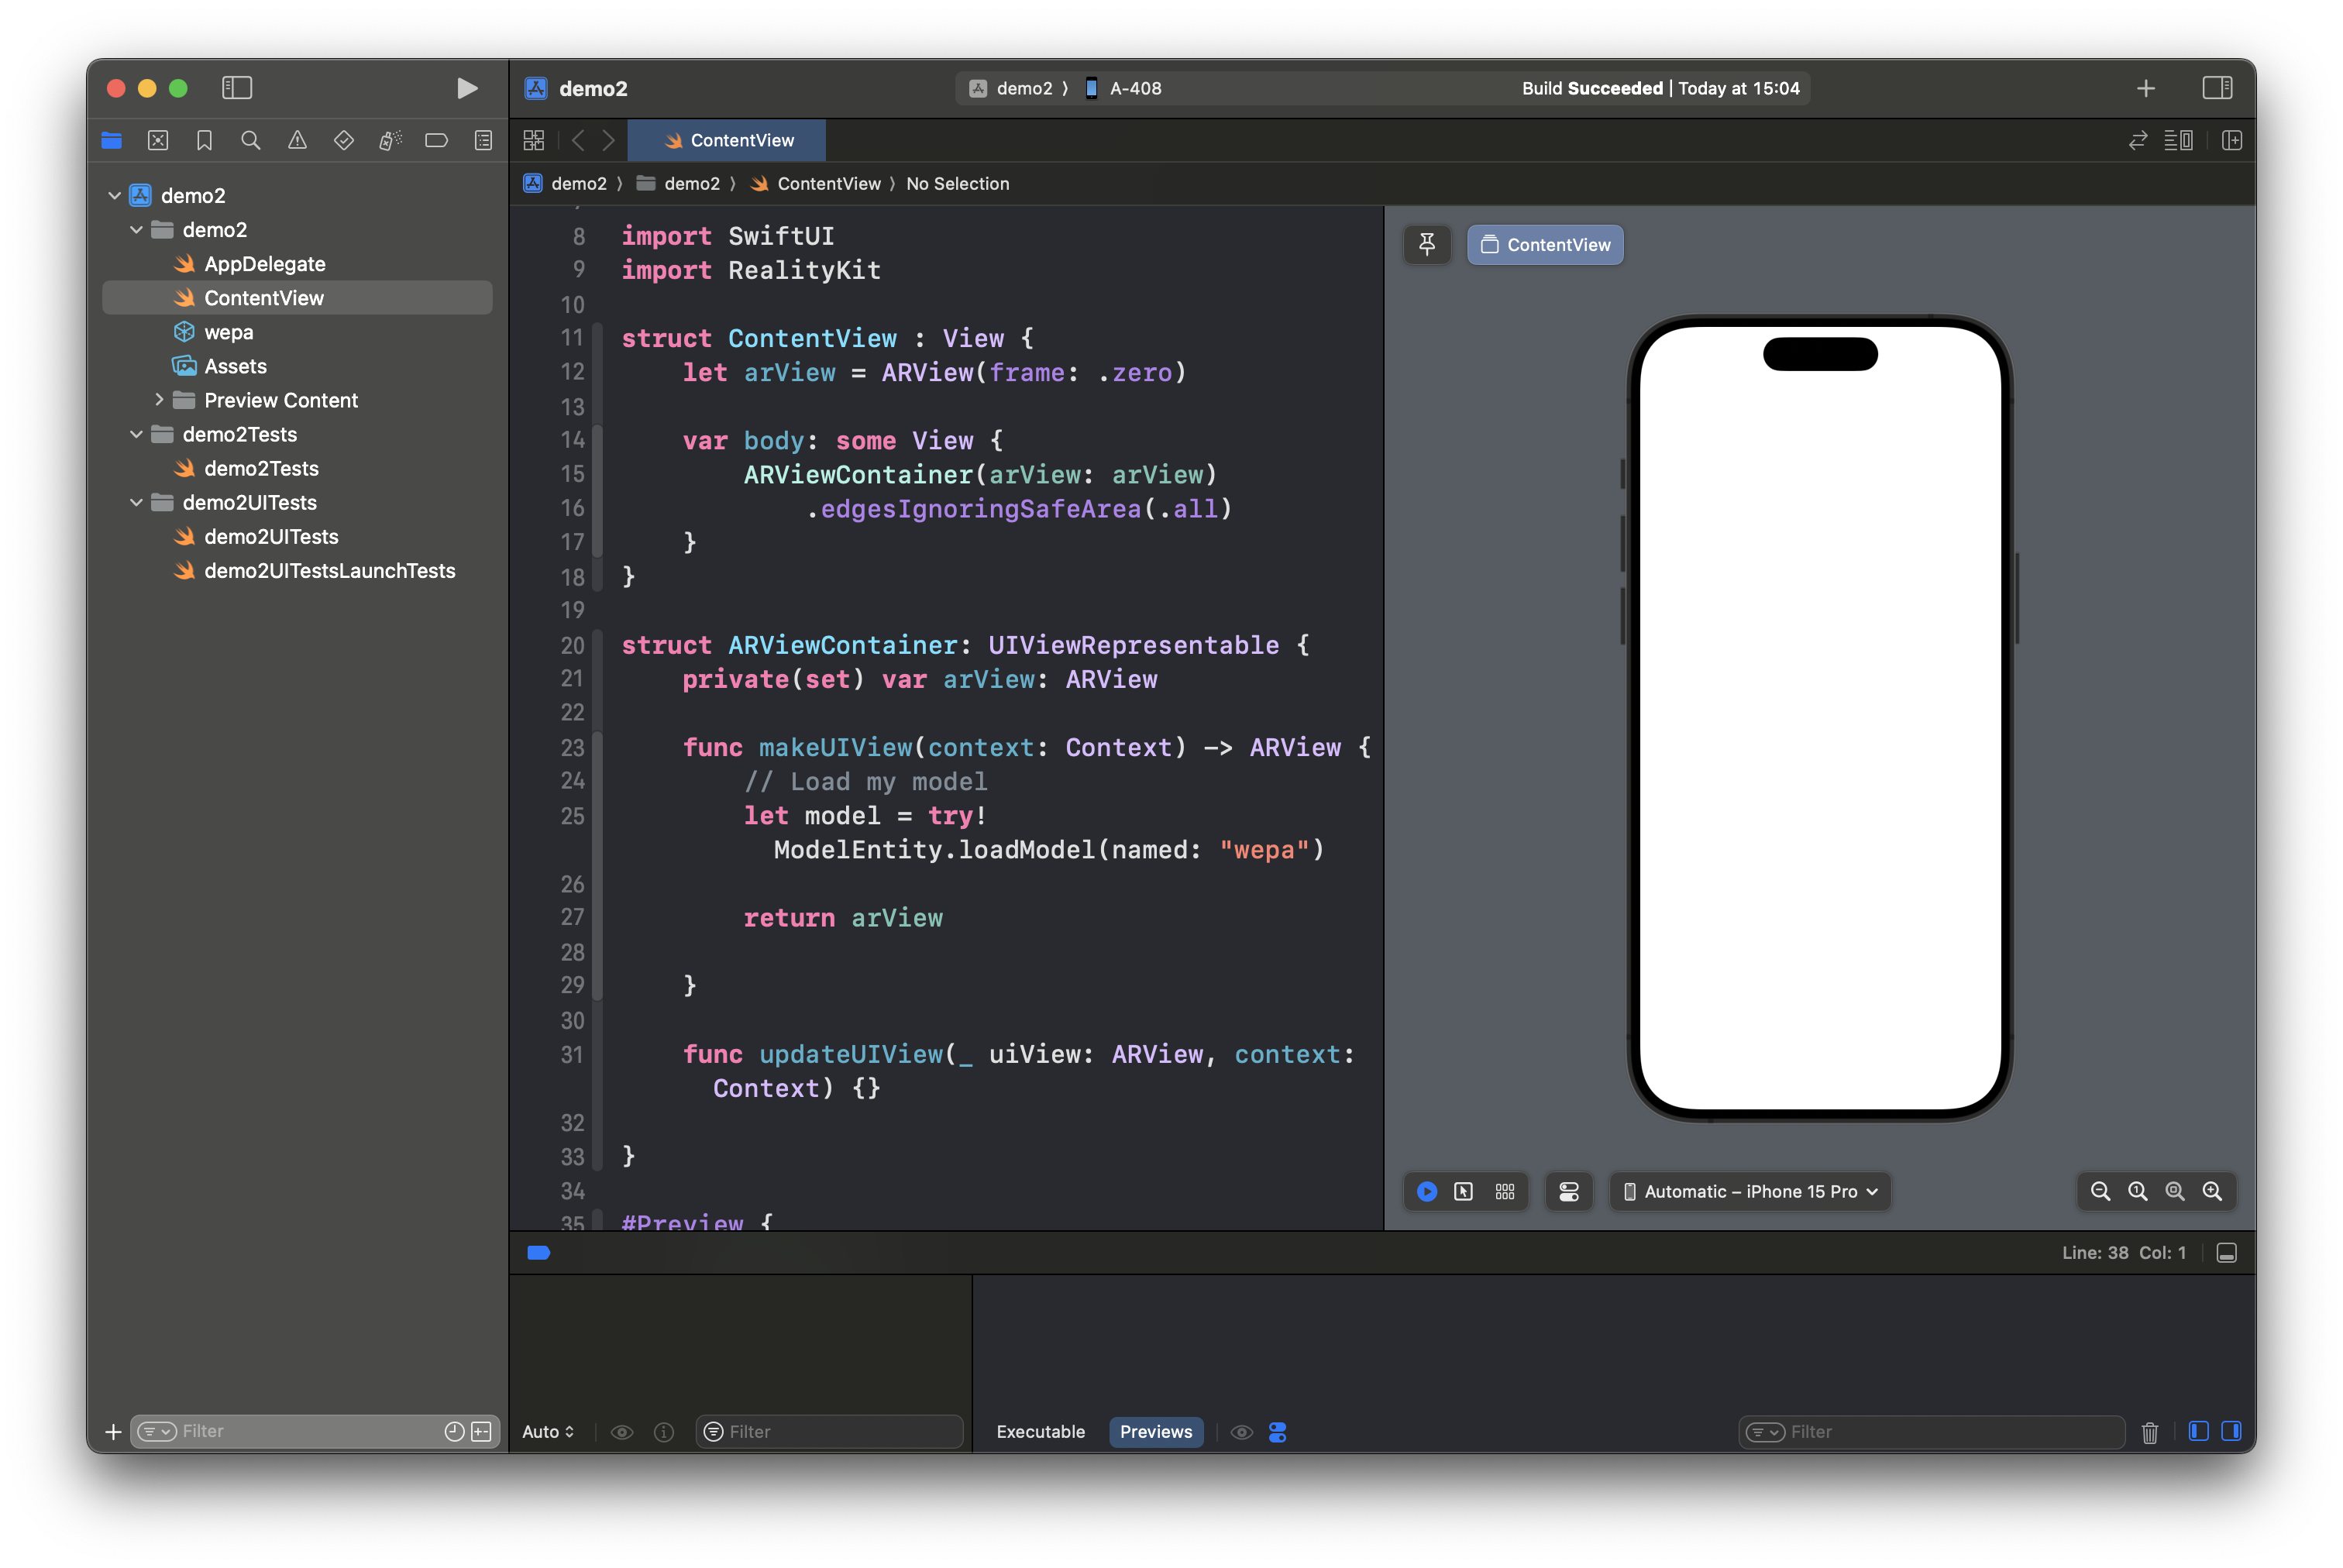Open the Report navigator
2343x1568 pixels.
(483, 140)
